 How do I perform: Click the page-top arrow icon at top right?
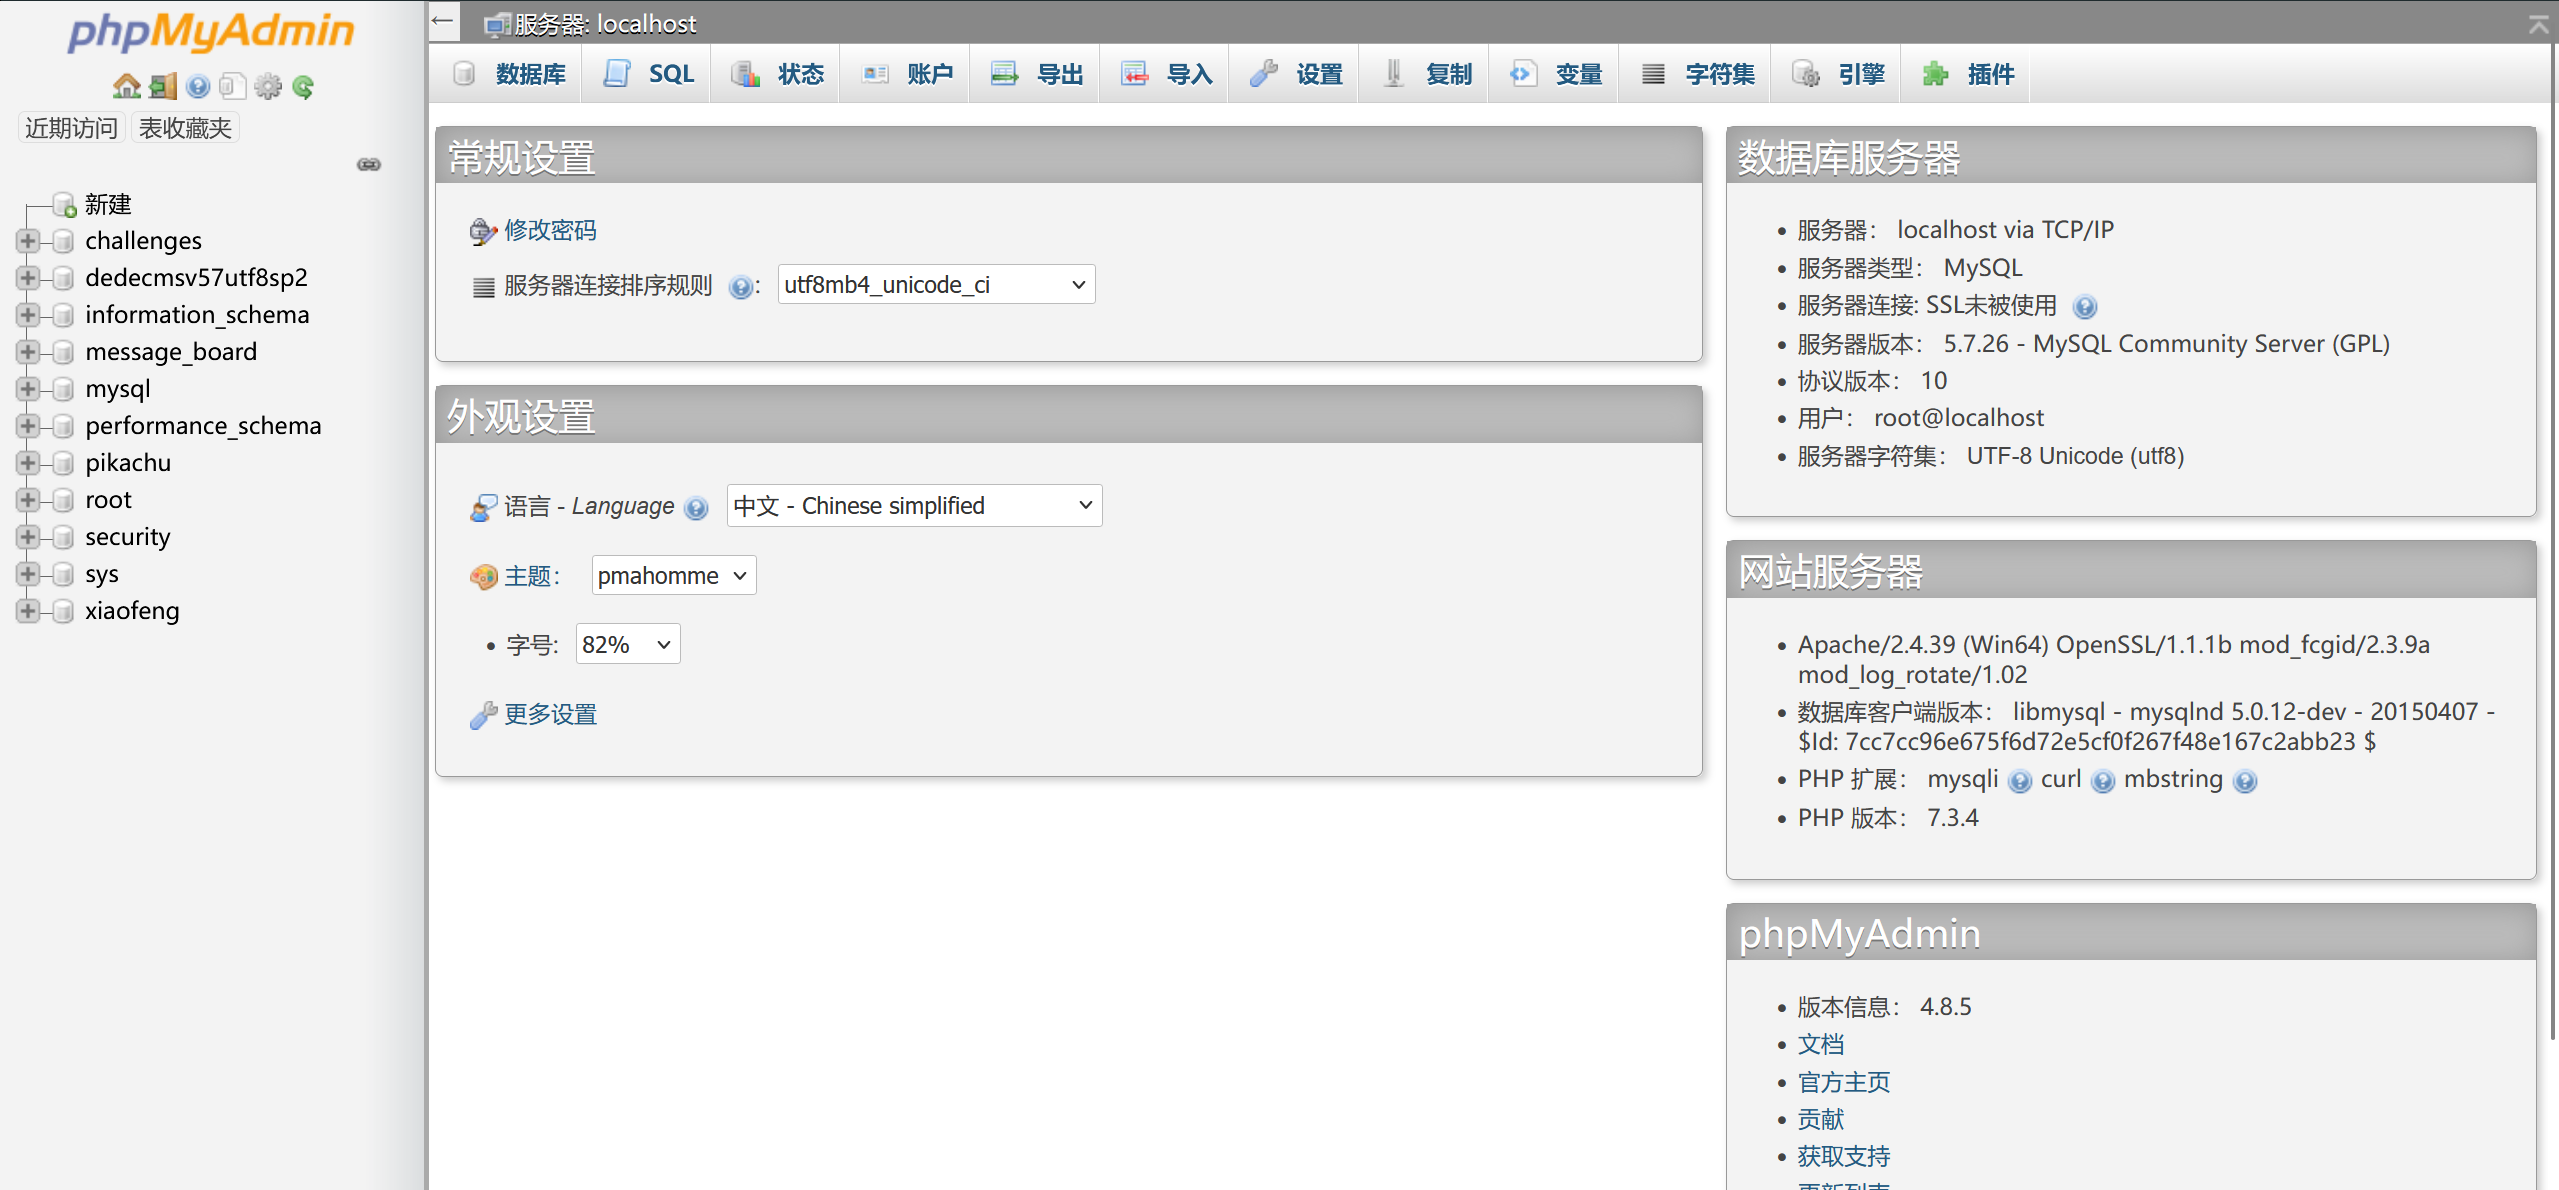click(2539, 23)
